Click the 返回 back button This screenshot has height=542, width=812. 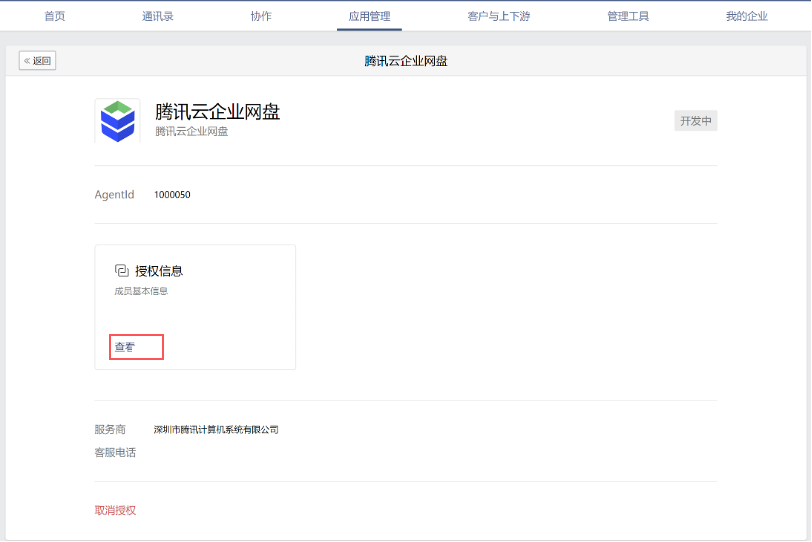click(x=37, y=61)
